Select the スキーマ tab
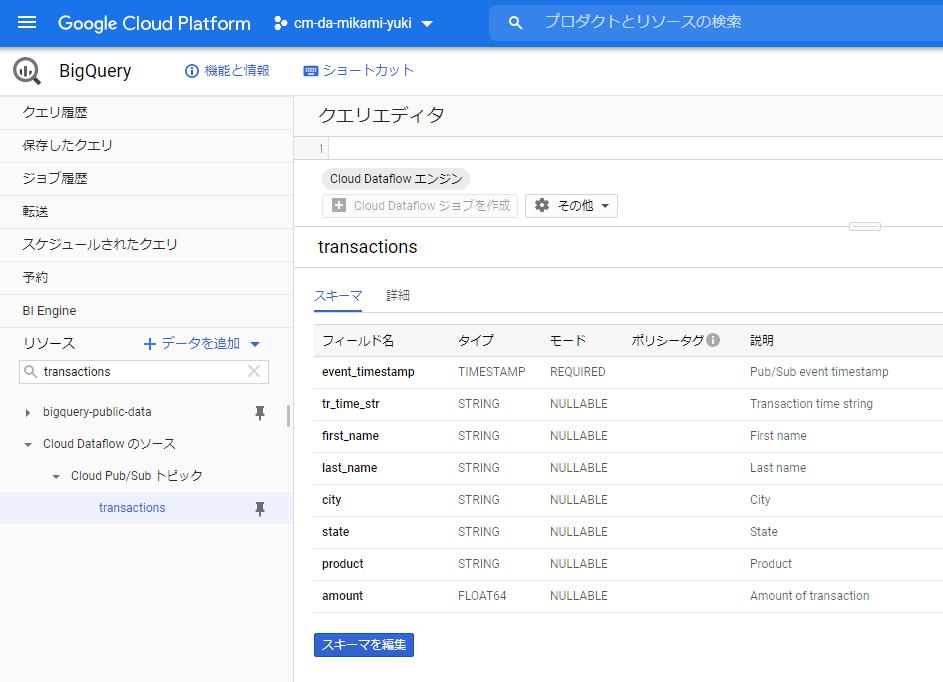943x682 pixels. pos(338,296)
